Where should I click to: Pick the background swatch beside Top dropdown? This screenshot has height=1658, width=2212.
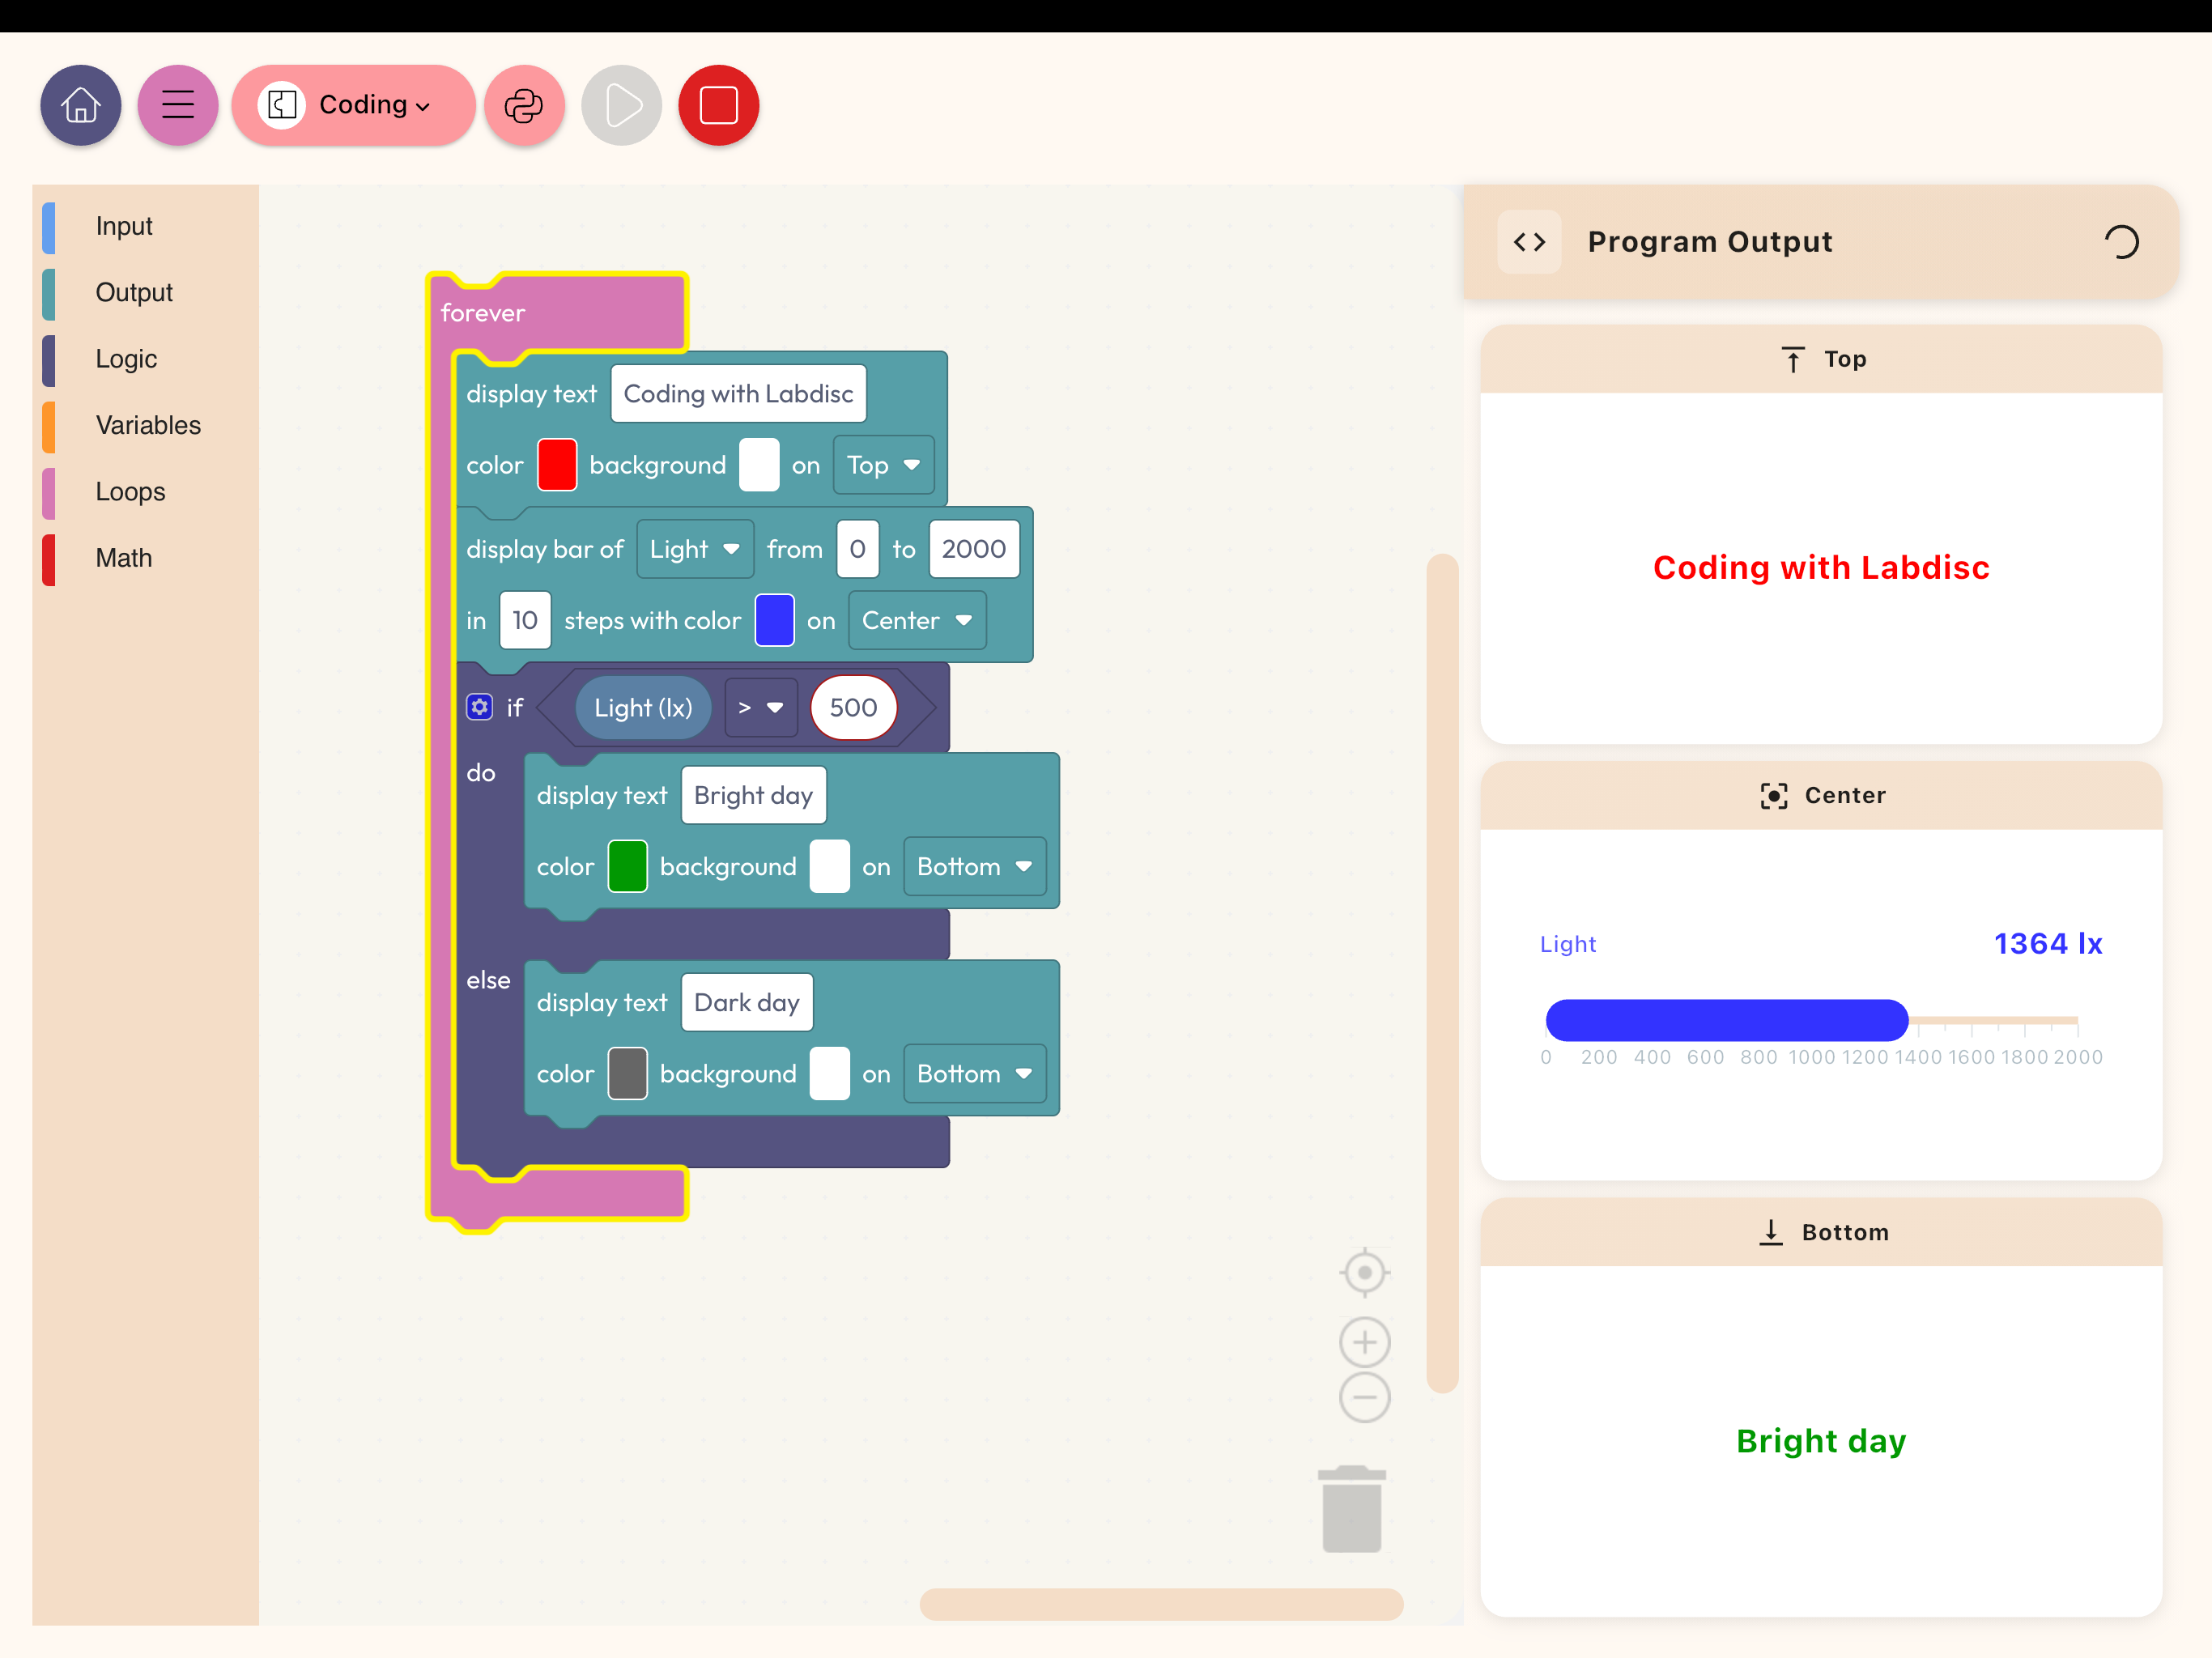[759, 465]
